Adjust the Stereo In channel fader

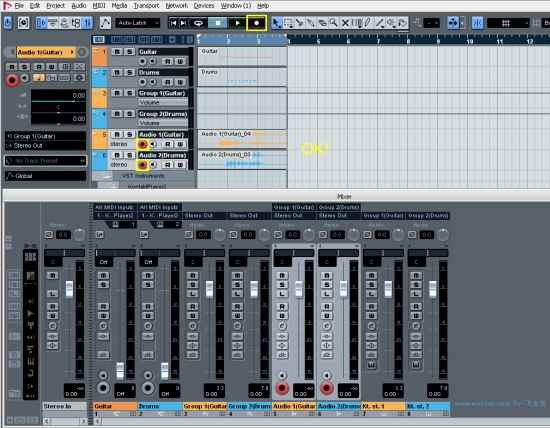[69, 289]
